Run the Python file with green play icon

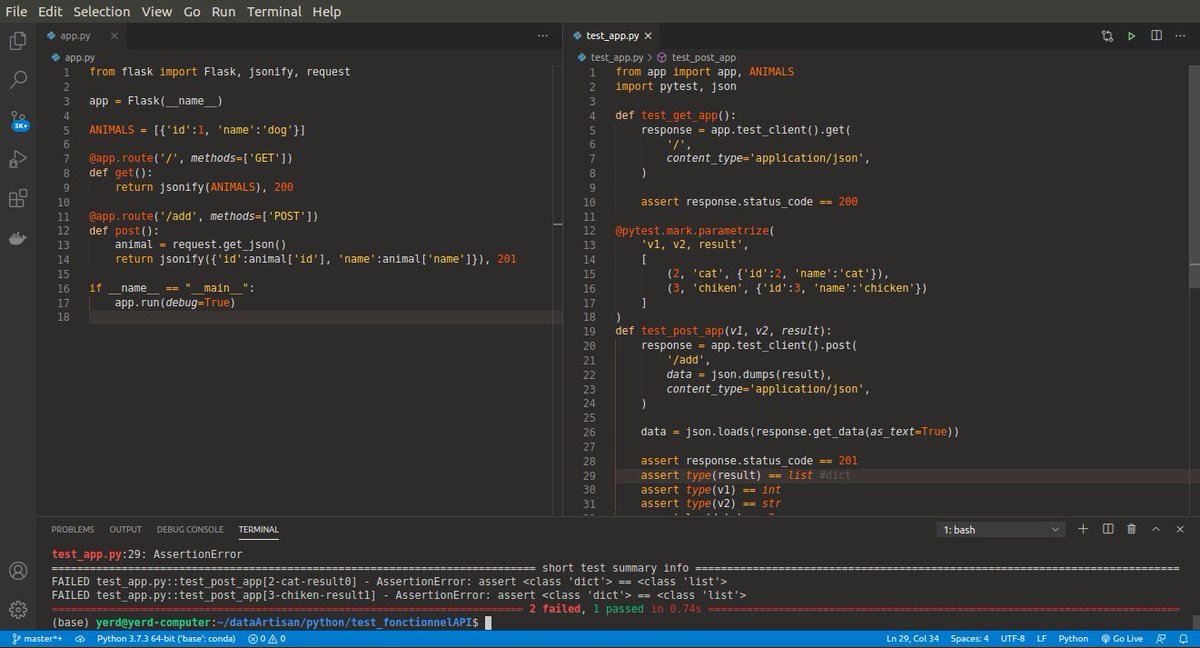1132,35
